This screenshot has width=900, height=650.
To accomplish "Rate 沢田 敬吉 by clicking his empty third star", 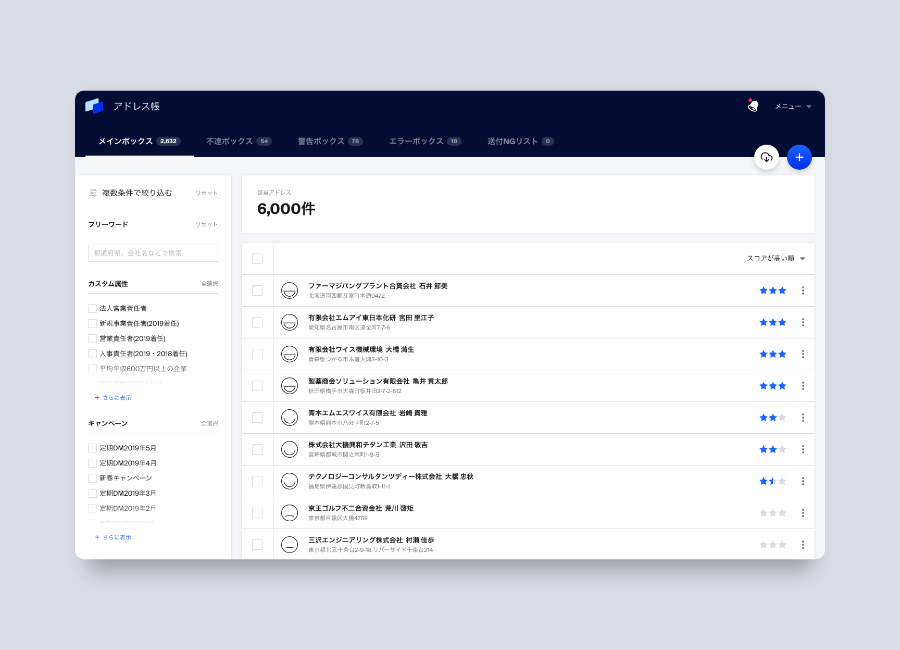I will (780, 450).
